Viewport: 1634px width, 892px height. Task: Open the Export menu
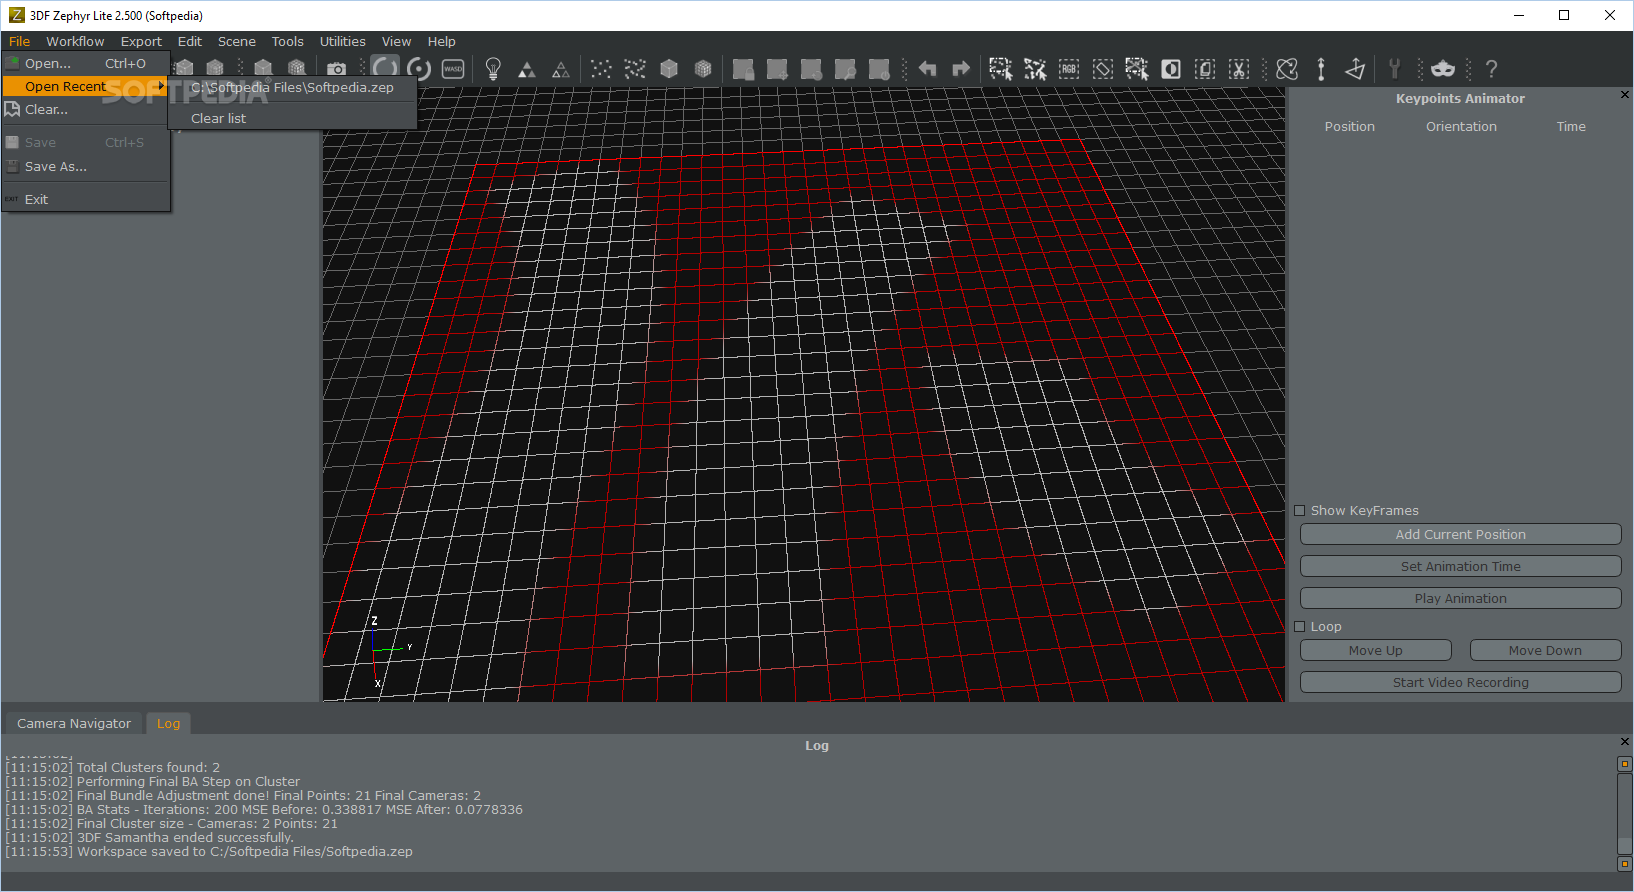point(141,42)
